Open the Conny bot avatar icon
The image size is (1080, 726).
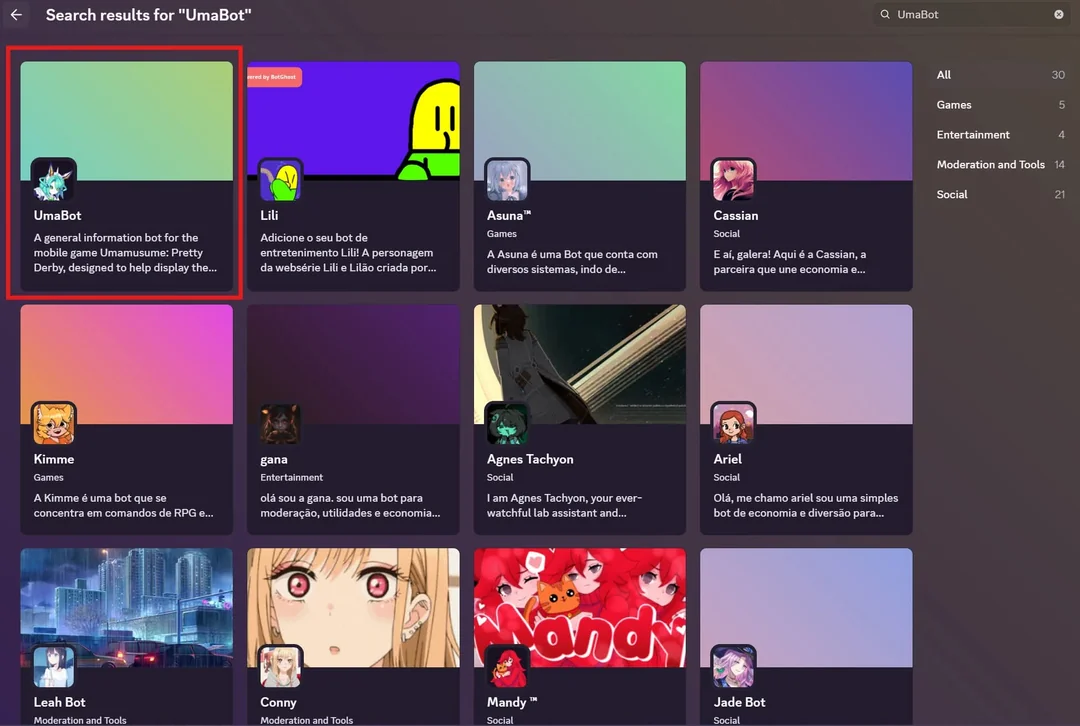(280, 667)
